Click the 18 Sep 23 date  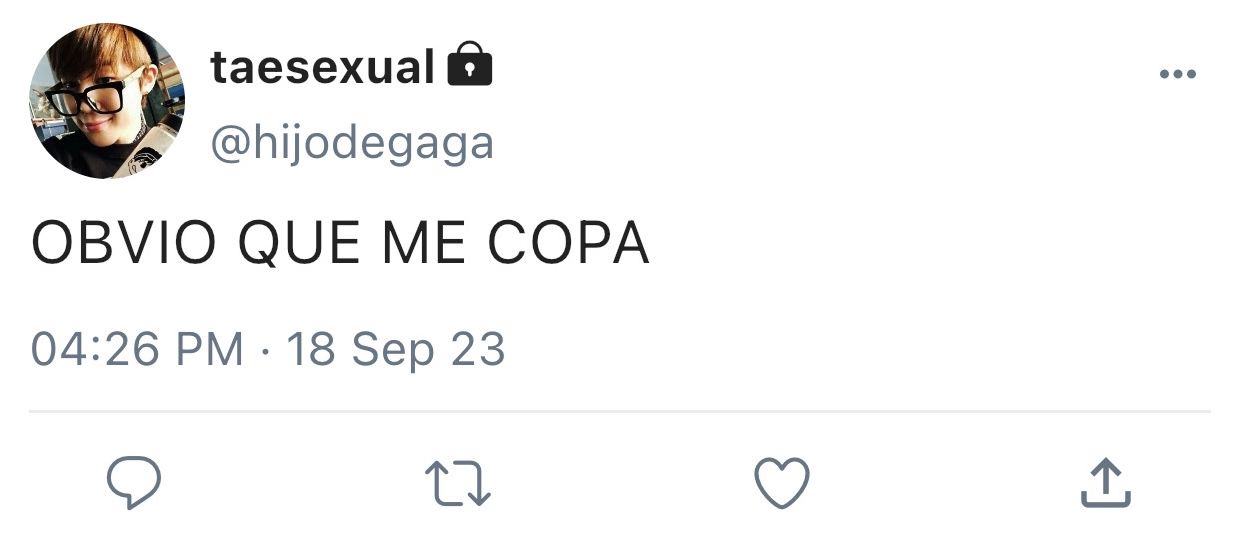[x=396, y=350]
